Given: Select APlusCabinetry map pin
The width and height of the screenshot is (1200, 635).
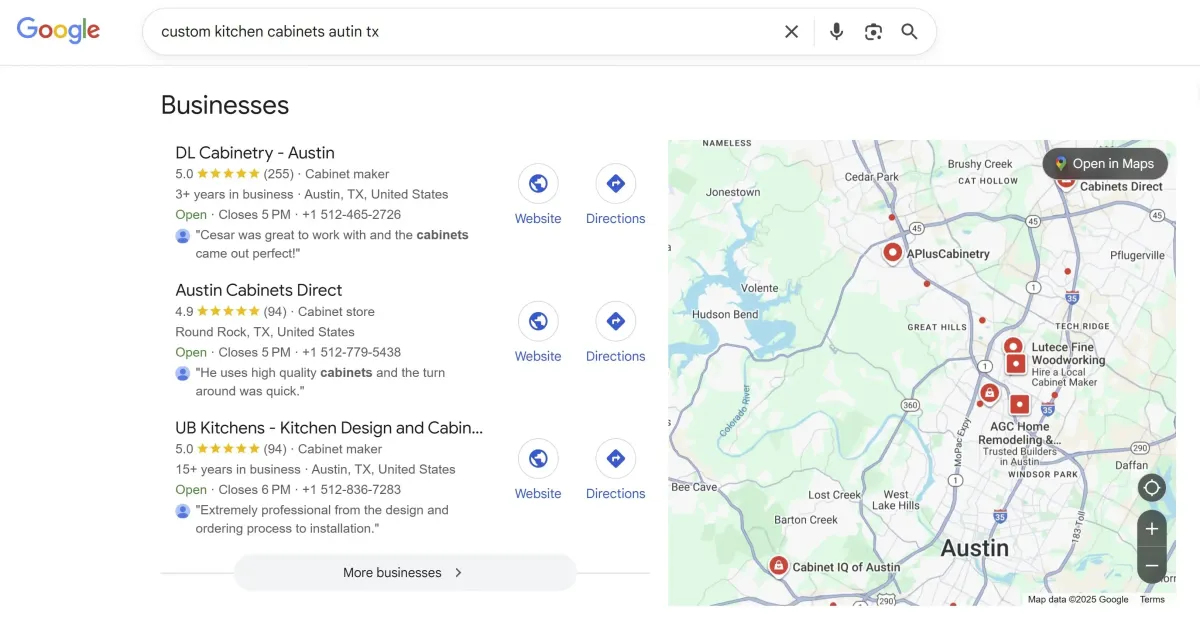Looking at the screenshot, I should tap(893, 252).
